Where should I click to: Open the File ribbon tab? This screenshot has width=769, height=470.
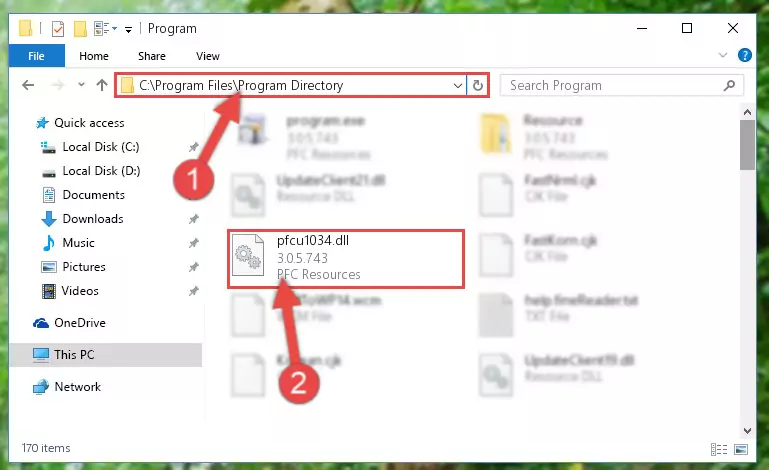36,55
